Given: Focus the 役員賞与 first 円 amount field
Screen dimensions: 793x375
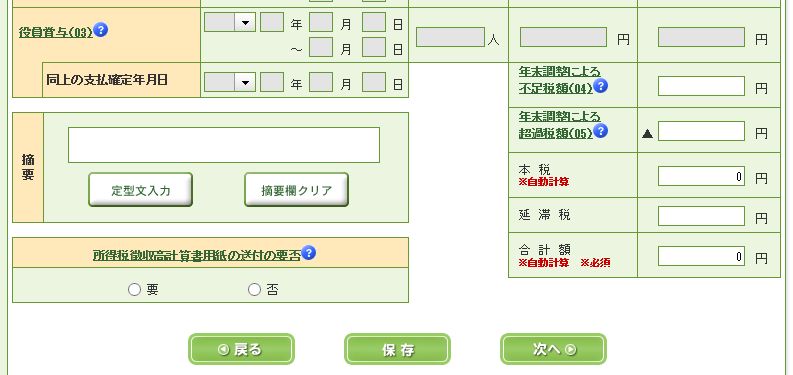Looking at the screenshot, I should tap(563, 37).
